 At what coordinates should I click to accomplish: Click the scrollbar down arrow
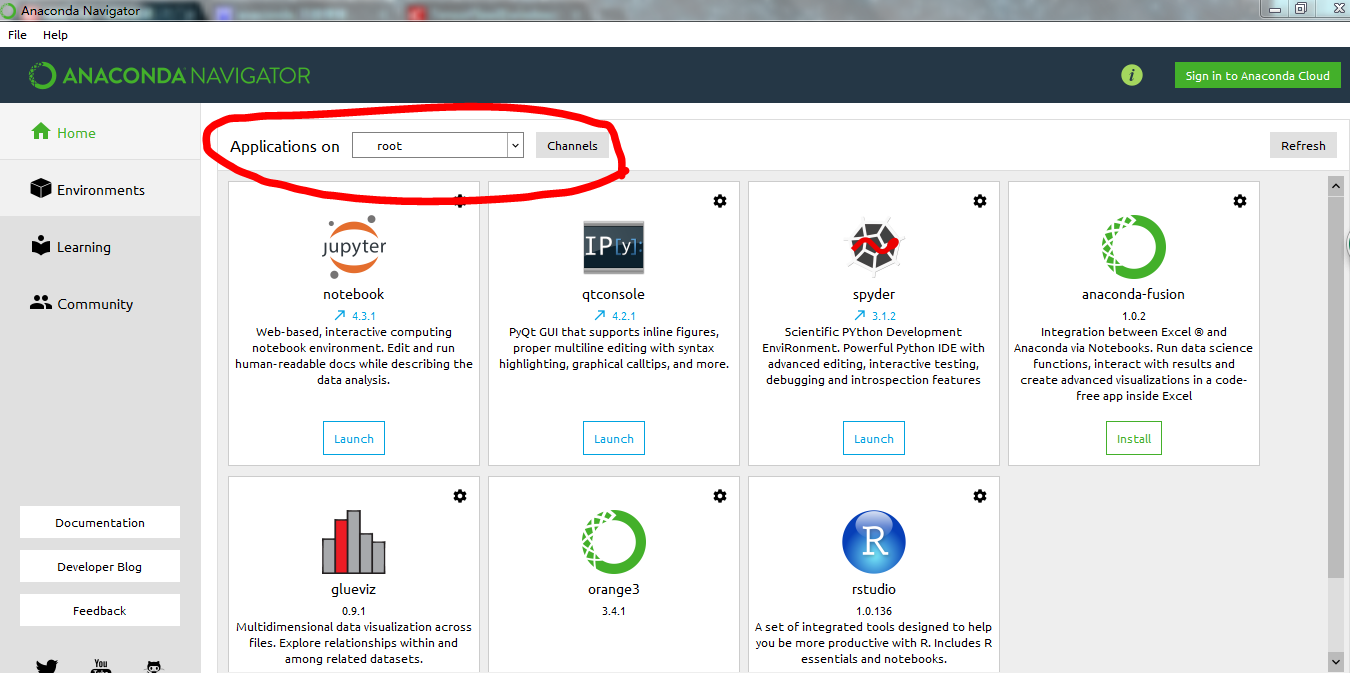coord(1335,661)
